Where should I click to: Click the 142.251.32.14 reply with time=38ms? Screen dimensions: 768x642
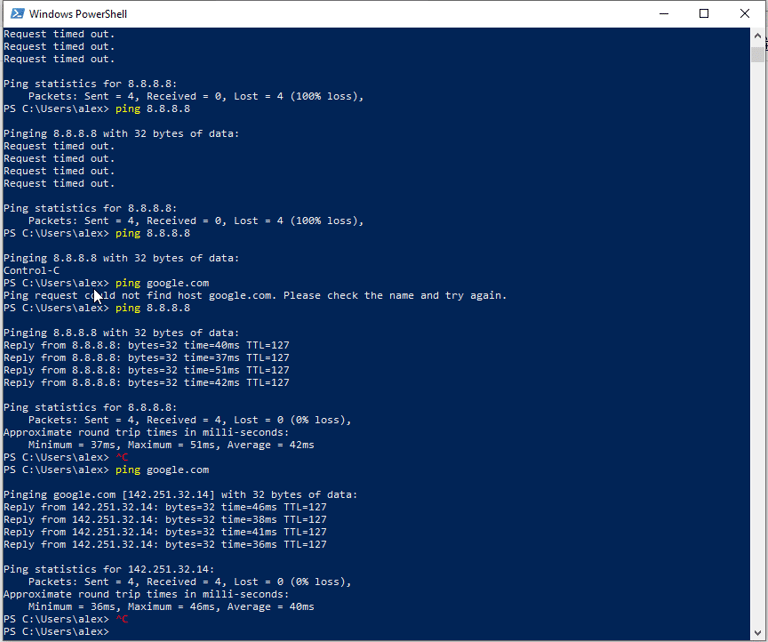coord(165,520)
